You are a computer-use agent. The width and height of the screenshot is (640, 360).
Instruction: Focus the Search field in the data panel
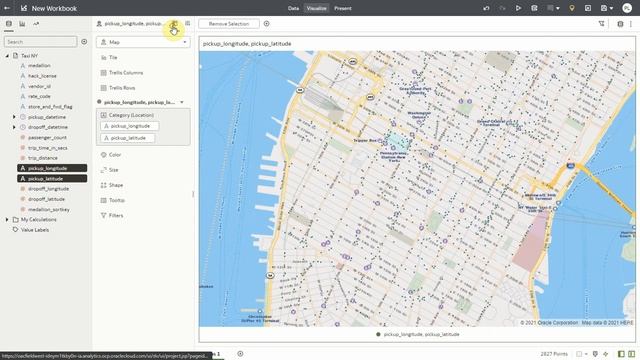pyautogui.click(x=40, y=42)
